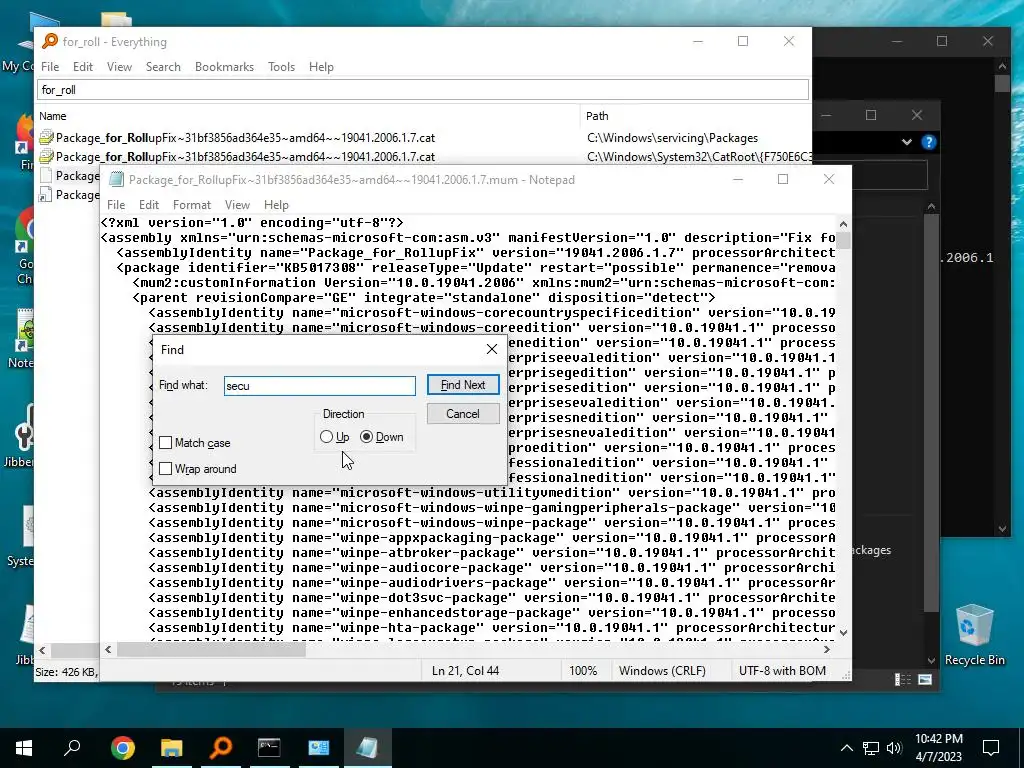Click the Everything search box with for_roll
1024x768 pixels.
pos(423,89)
